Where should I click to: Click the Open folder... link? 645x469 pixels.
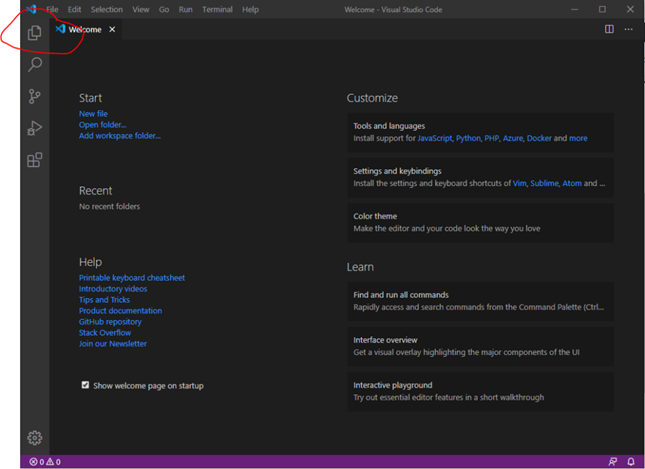[102, 125]
